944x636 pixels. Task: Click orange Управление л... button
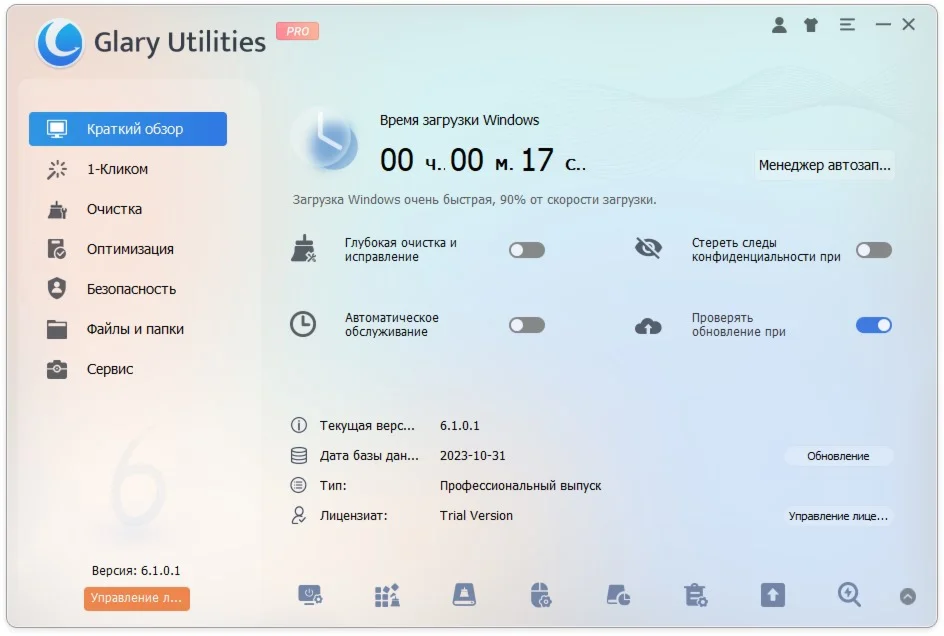point(137,598)
